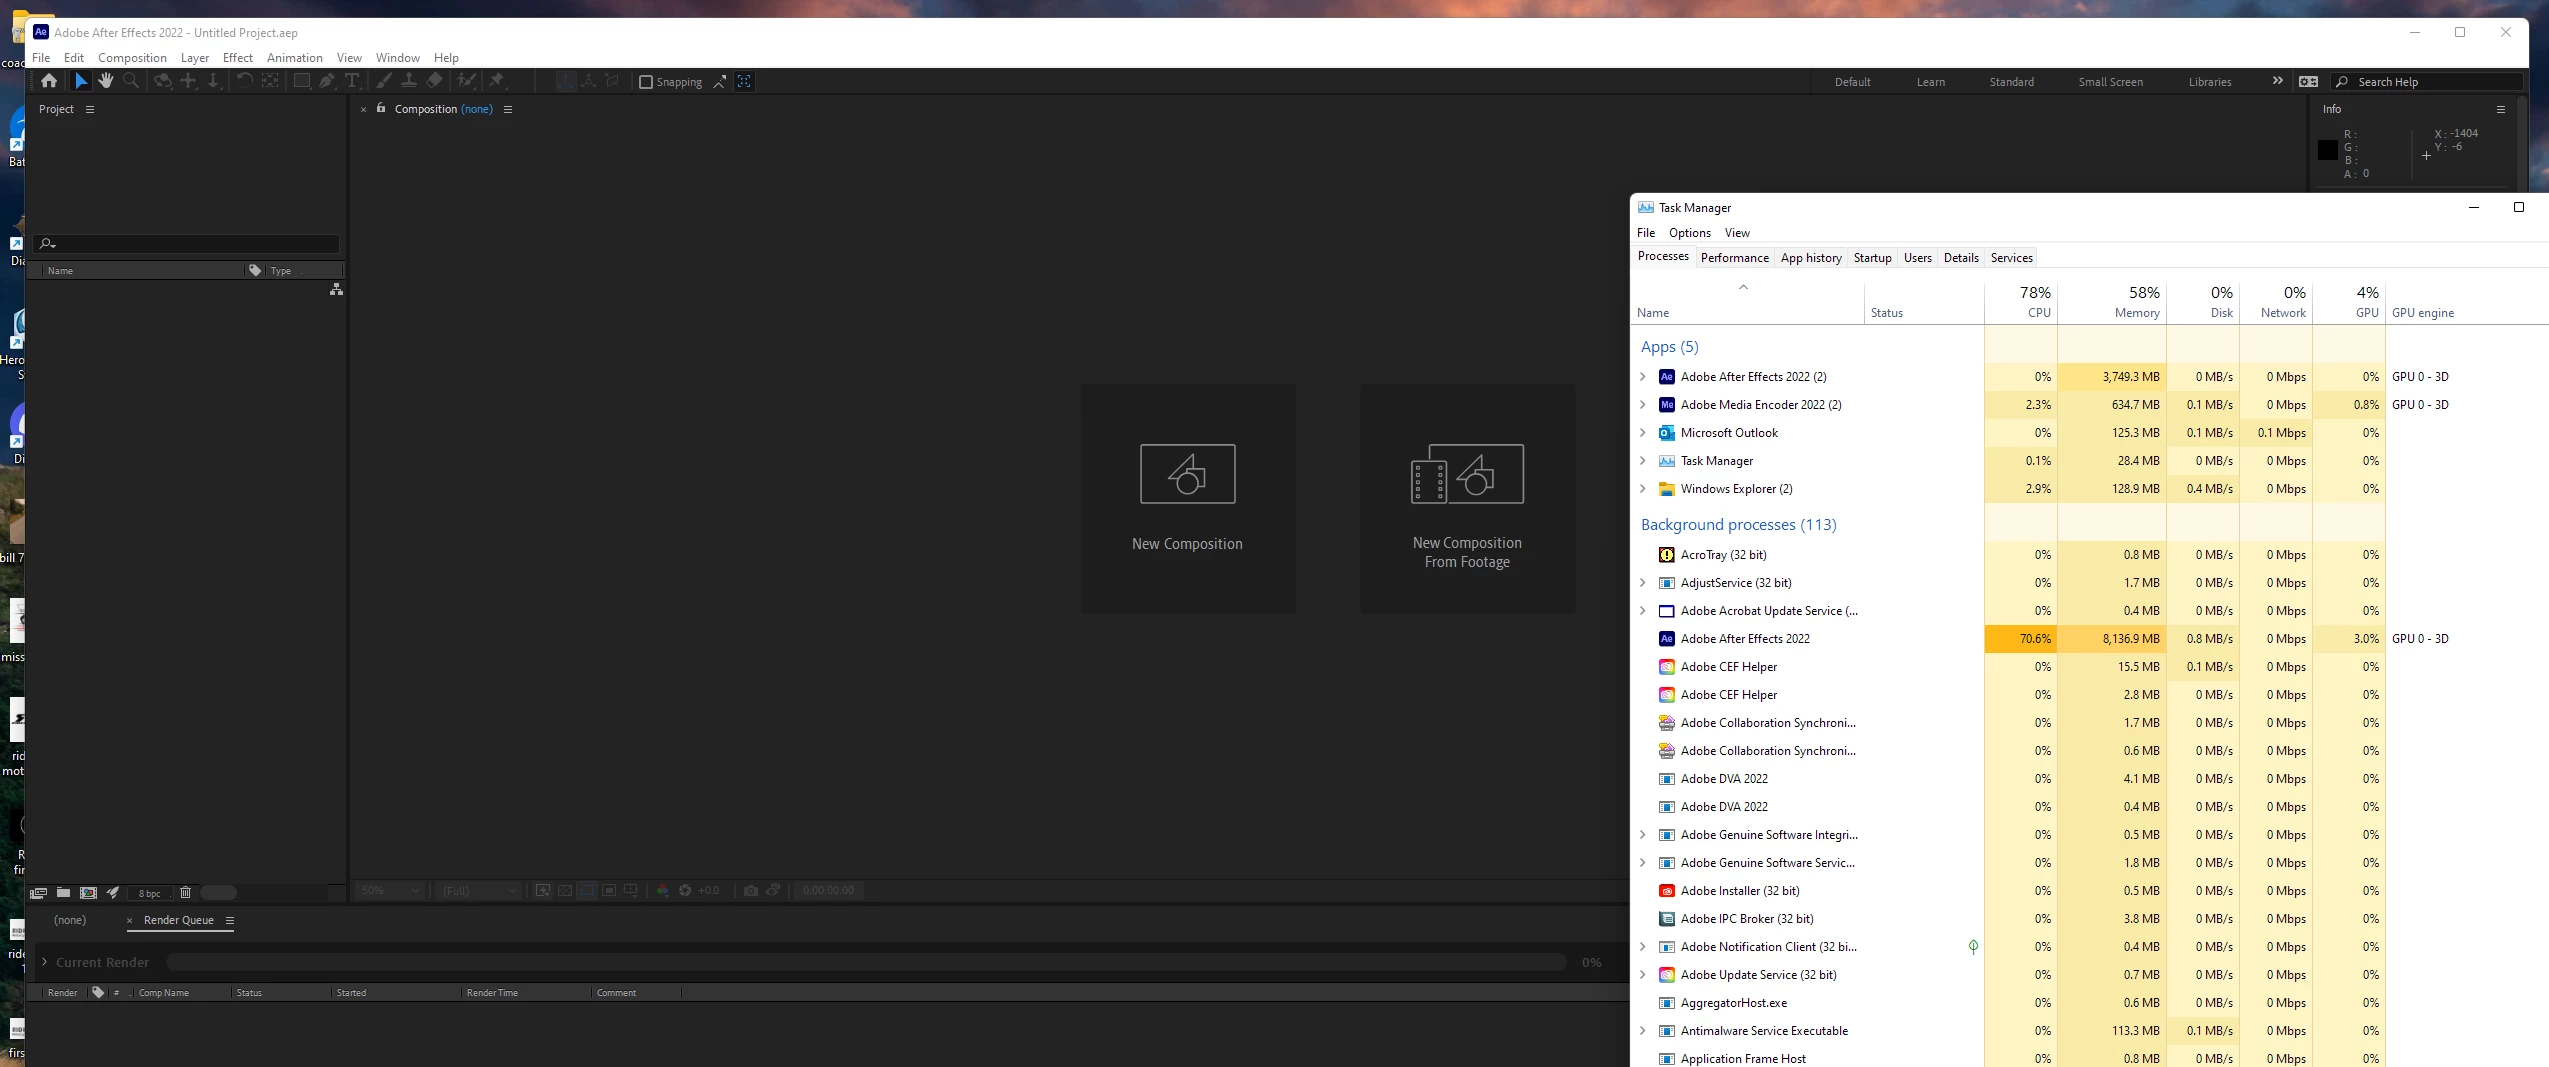Select the Selection arrow tool
This screenshot has width=2549, height=1067.
(x=81, y=81)
